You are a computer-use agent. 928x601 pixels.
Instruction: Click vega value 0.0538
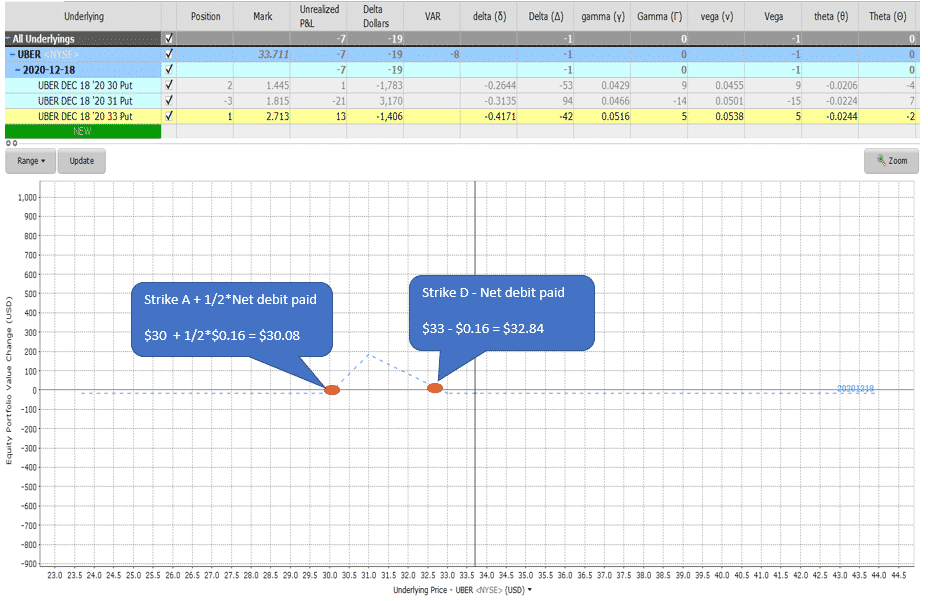click(729, 117)
